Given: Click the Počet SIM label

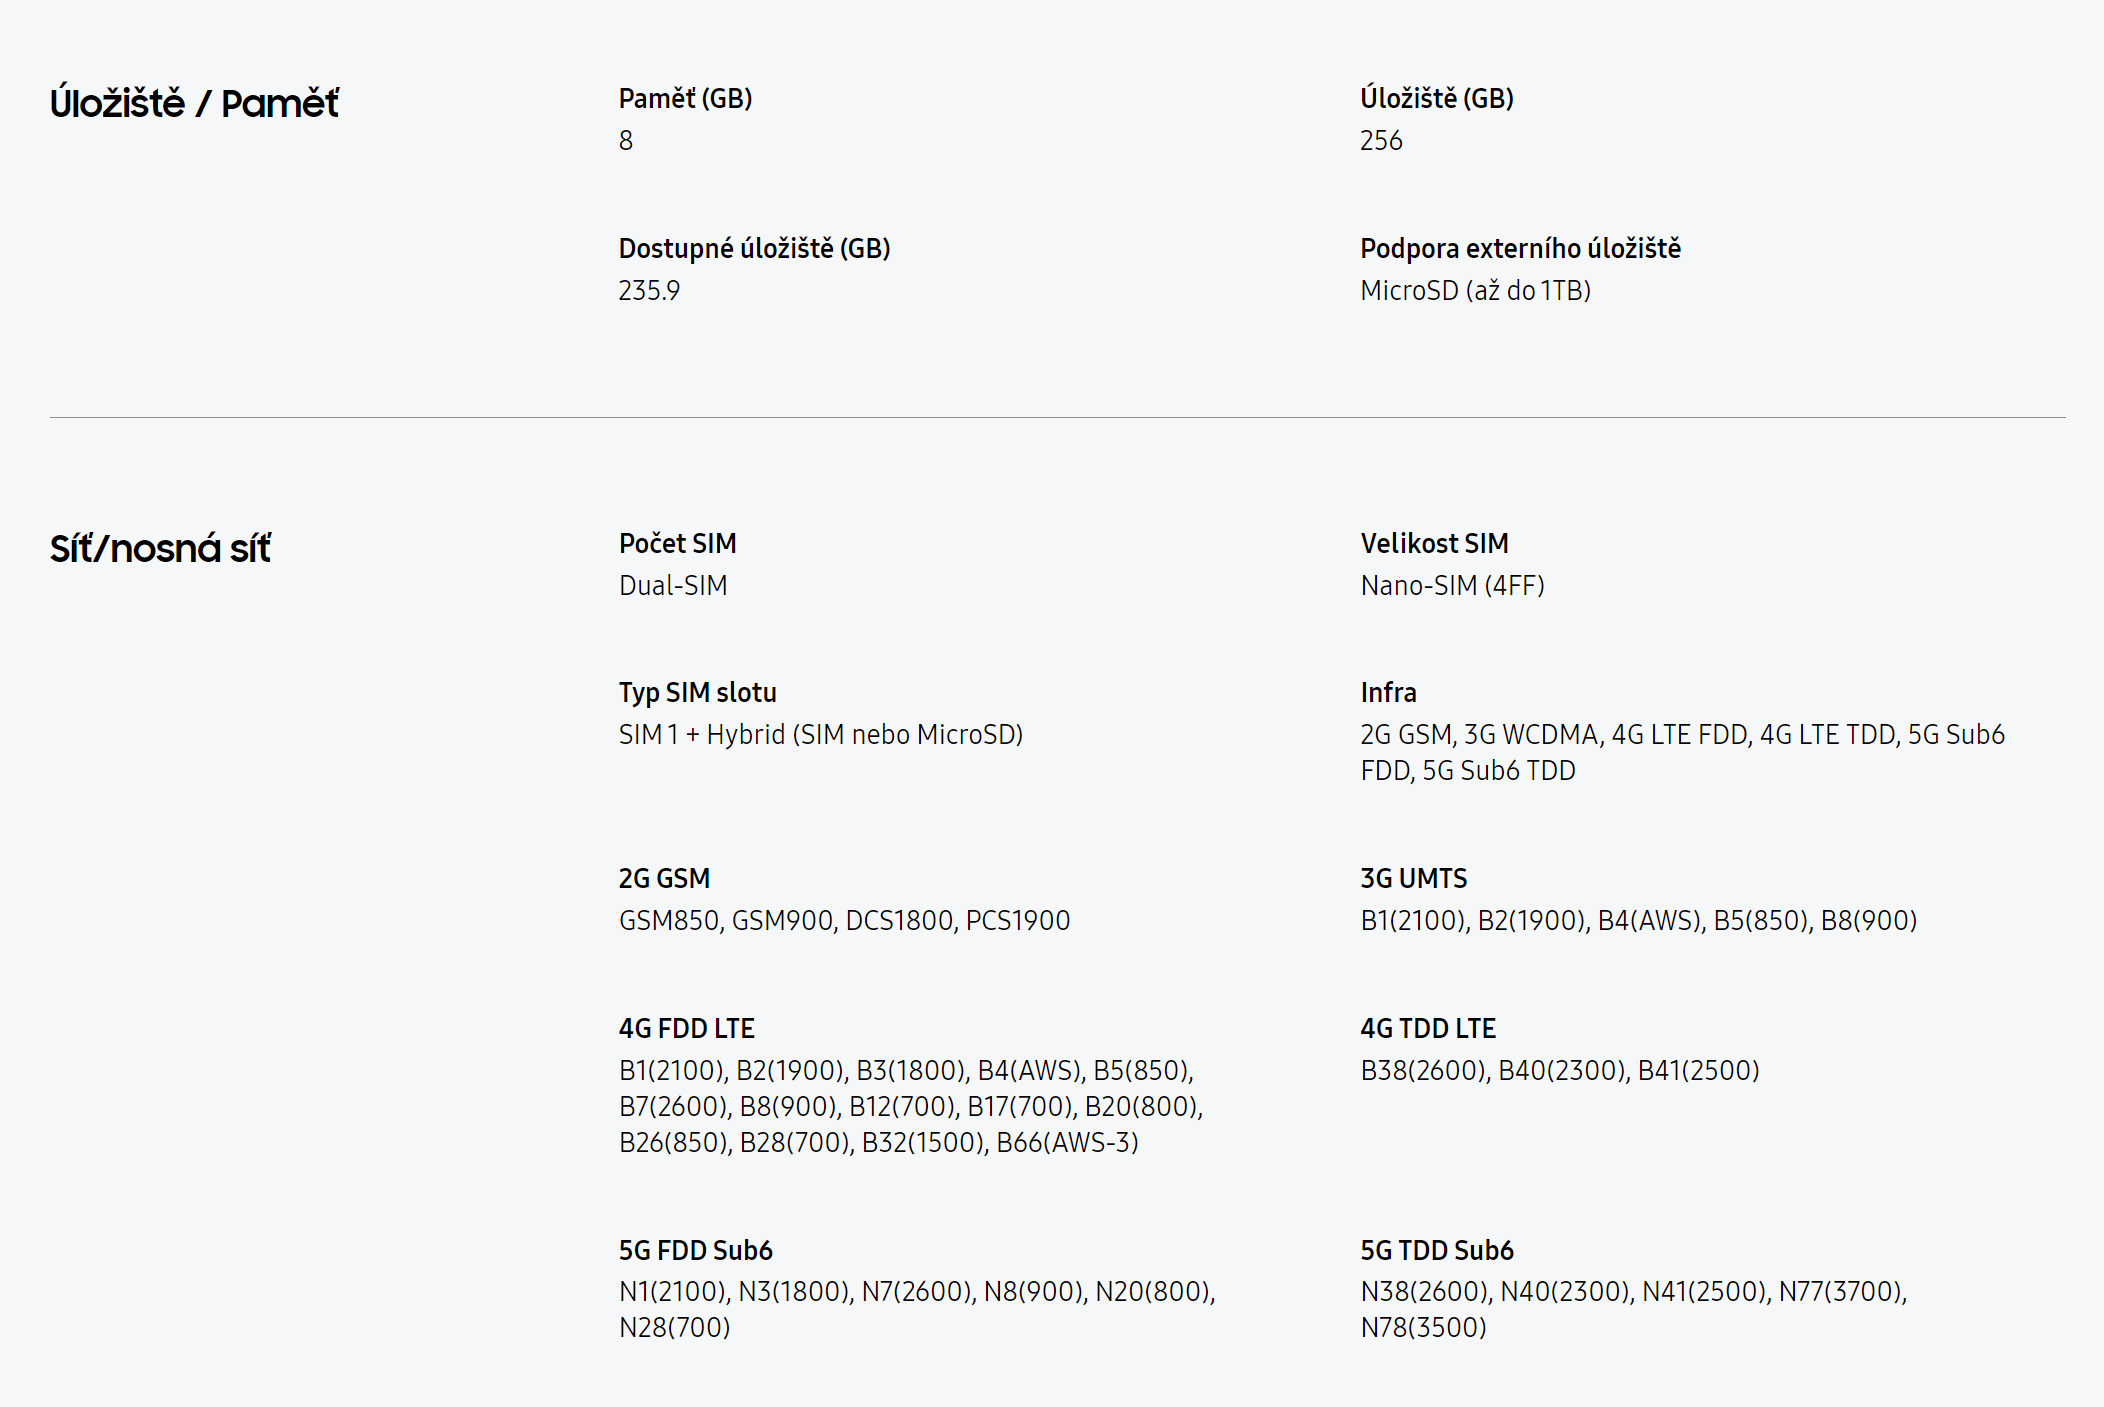Looking at the screenshot, I should click(x=677, y=544).
